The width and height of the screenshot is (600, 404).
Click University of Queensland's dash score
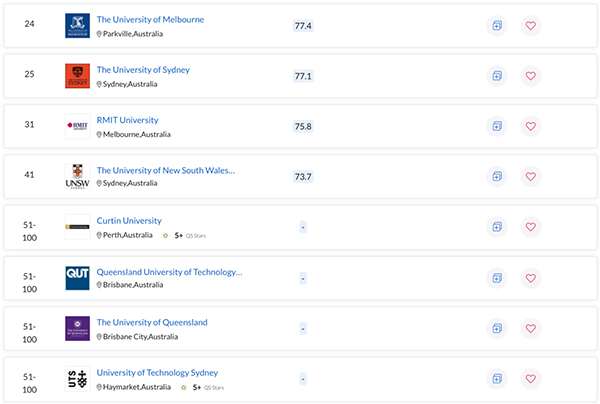click(x=303, y=329)
